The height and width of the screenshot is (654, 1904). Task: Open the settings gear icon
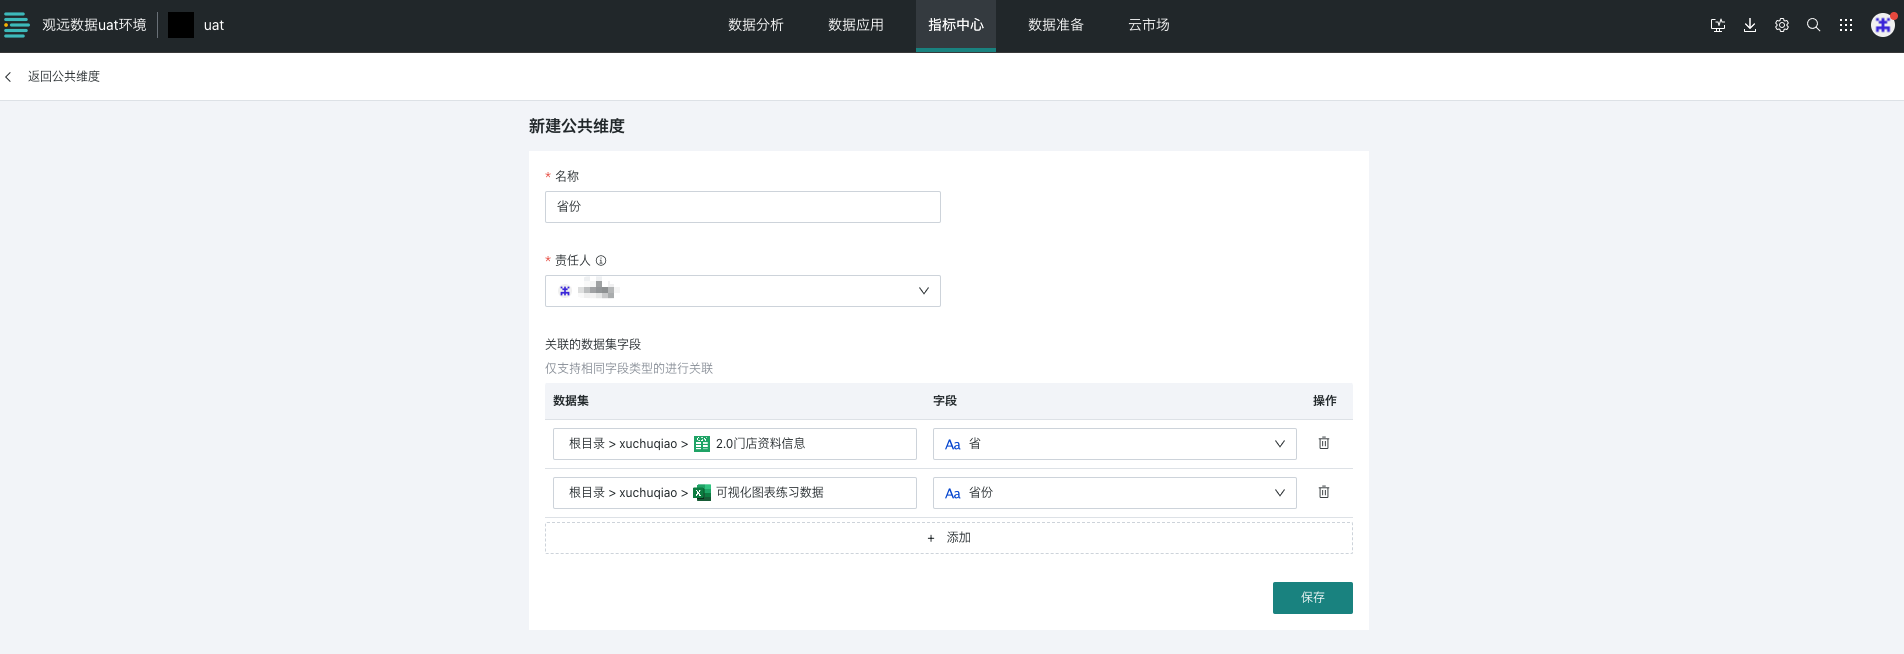[1782, 26]
